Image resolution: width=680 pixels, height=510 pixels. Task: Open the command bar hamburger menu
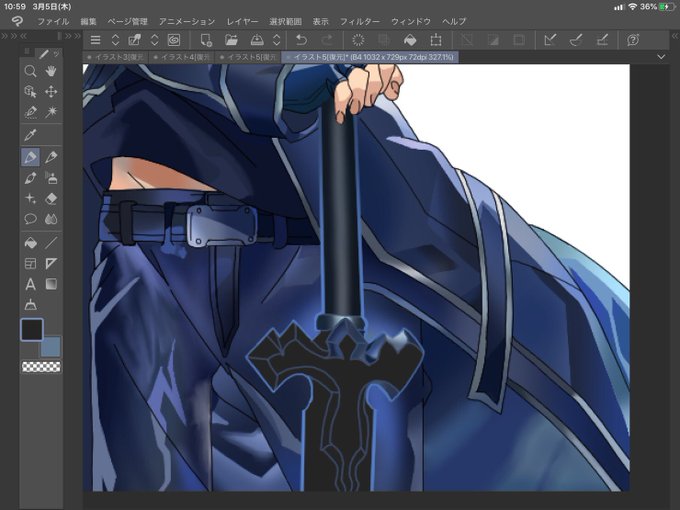coord(95,40)
